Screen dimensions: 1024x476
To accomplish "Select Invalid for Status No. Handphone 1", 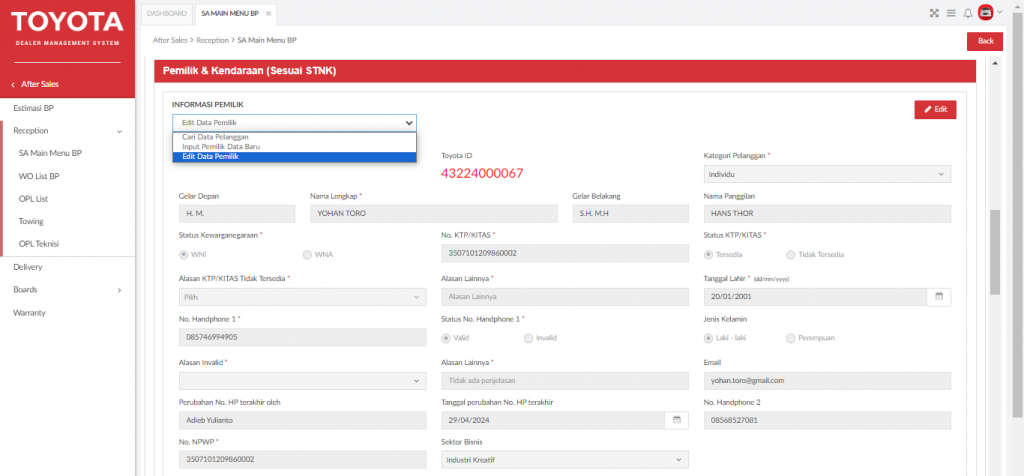I will (528, 338).
